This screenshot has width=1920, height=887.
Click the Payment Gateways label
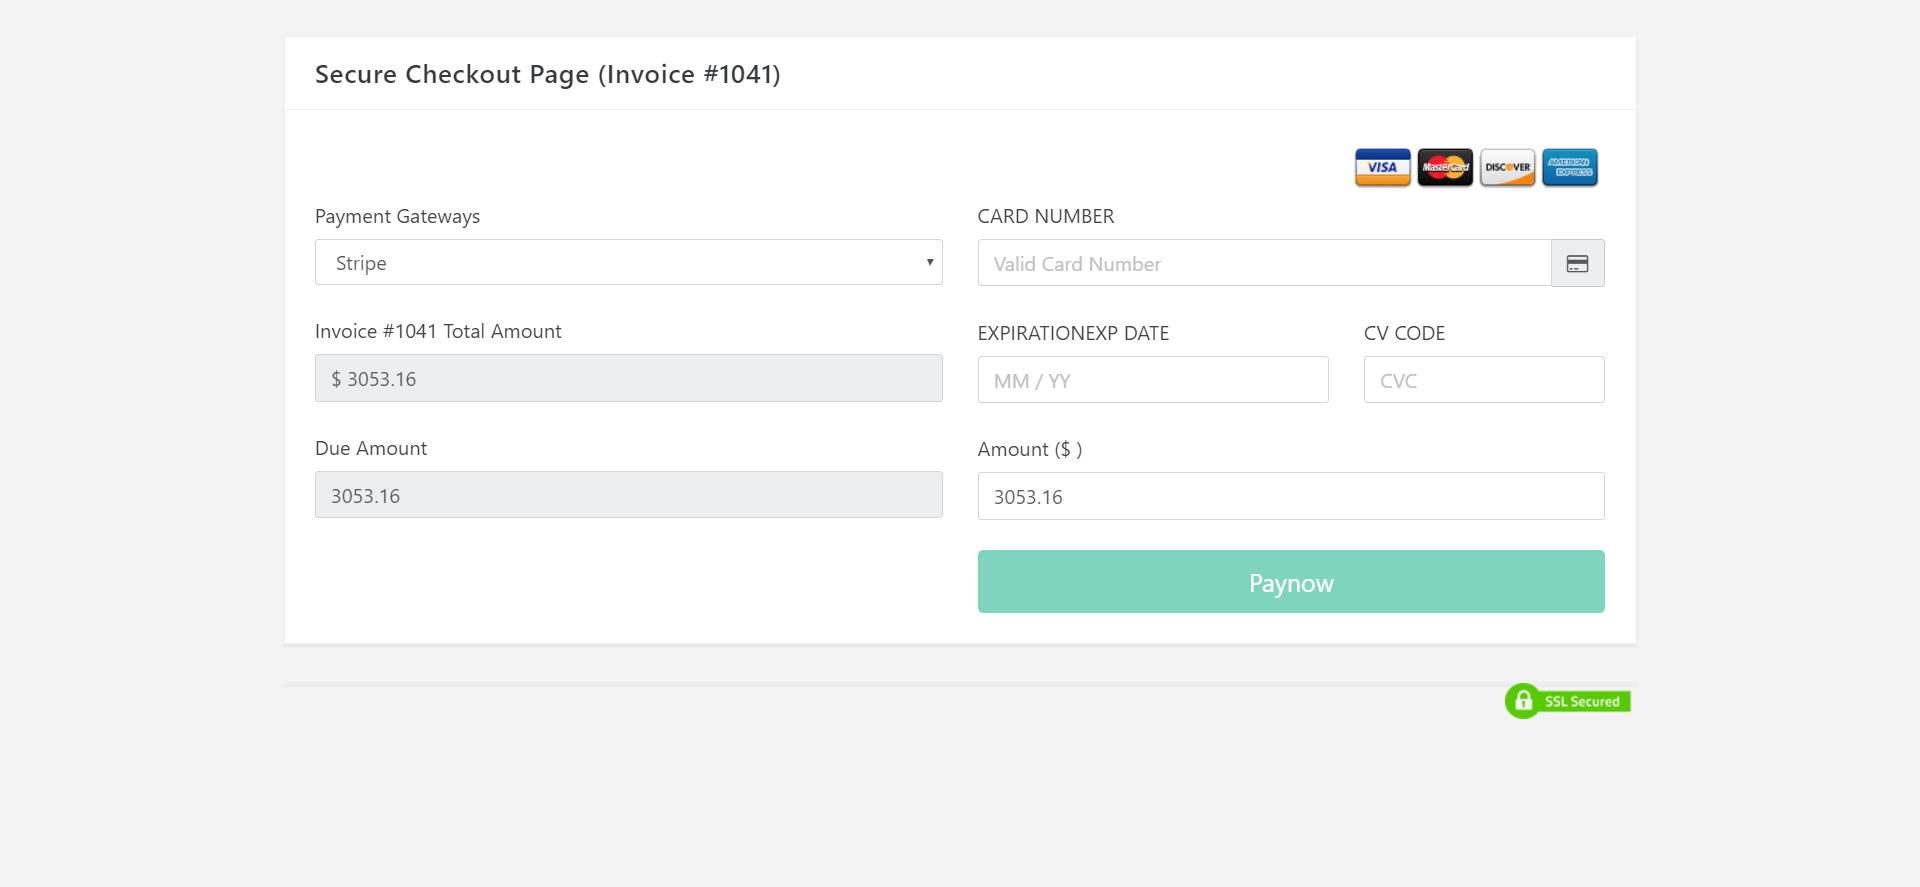(x=397, y=217)
